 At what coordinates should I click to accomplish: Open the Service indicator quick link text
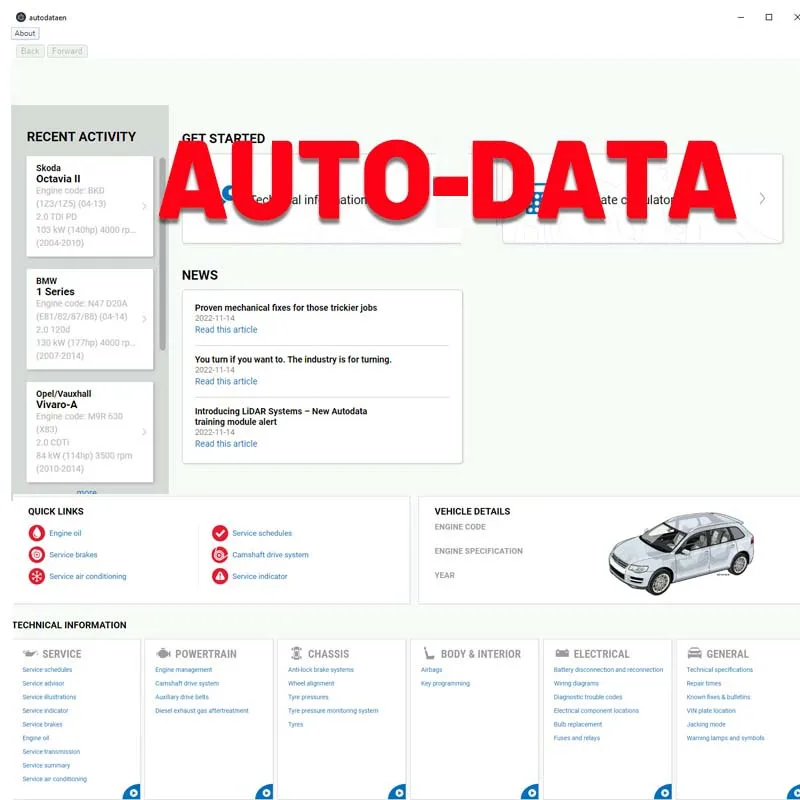pos(260,577)
